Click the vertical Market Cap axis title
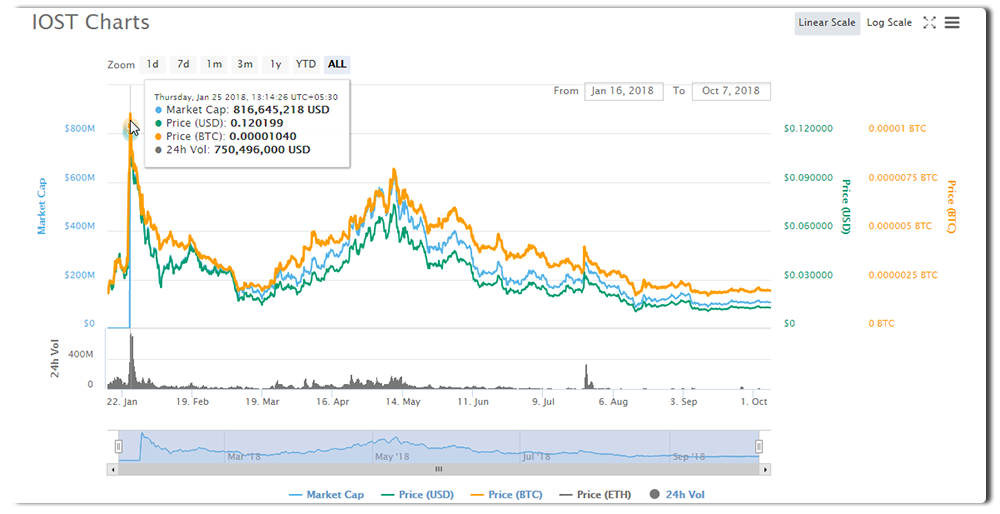Viewport: 1000px width, 514px height. [41, 207]
